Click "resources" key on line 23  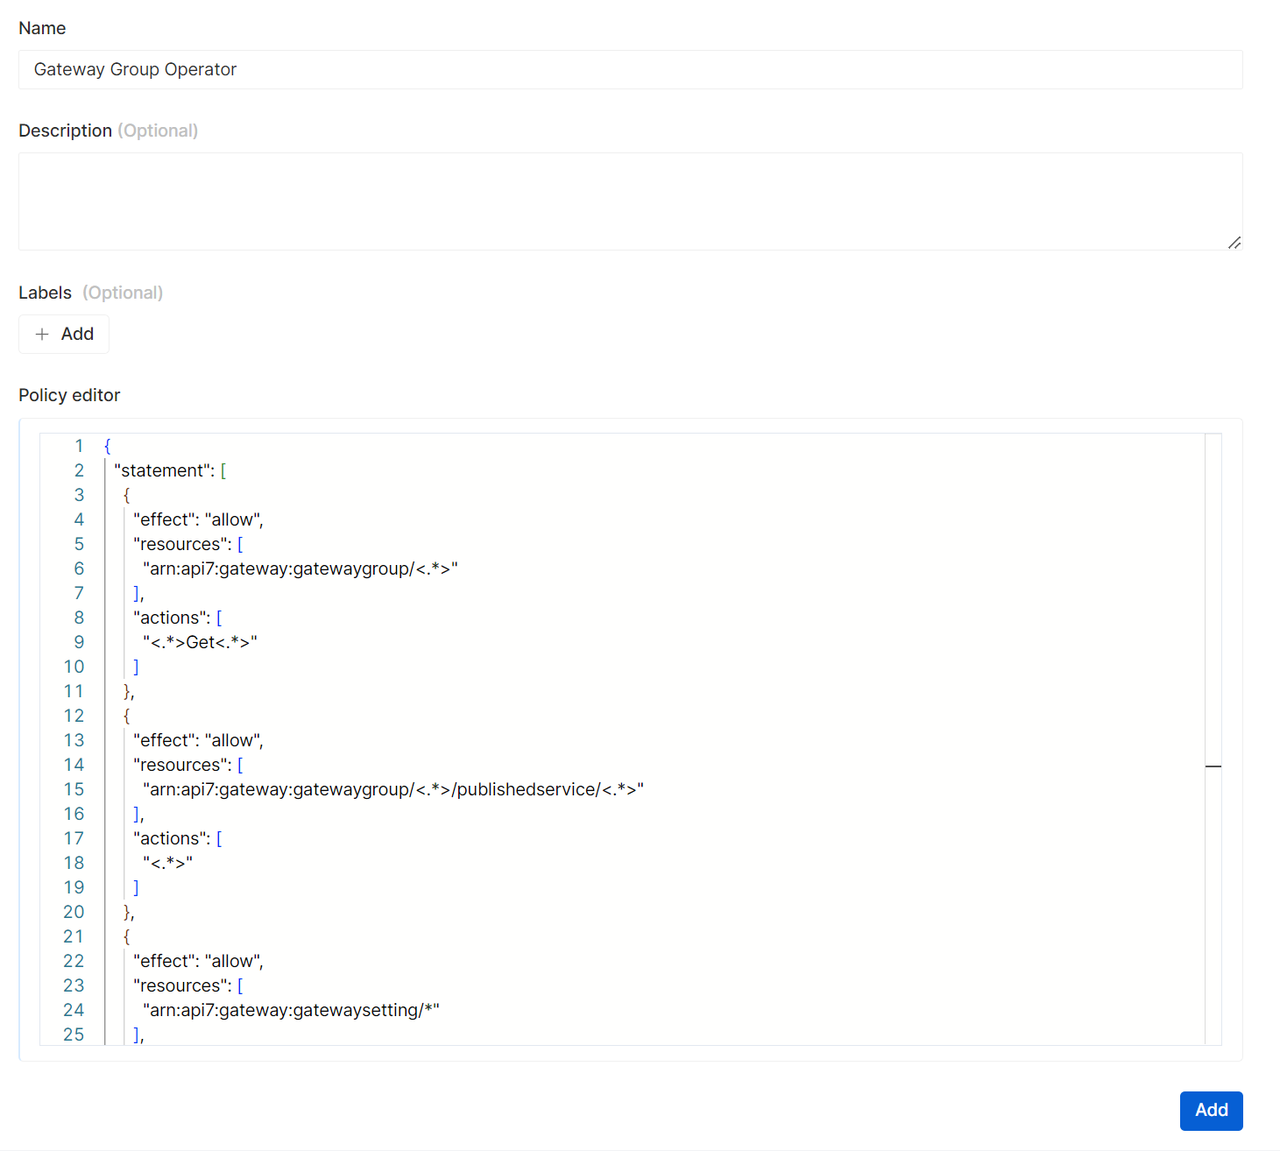(180, 986)
